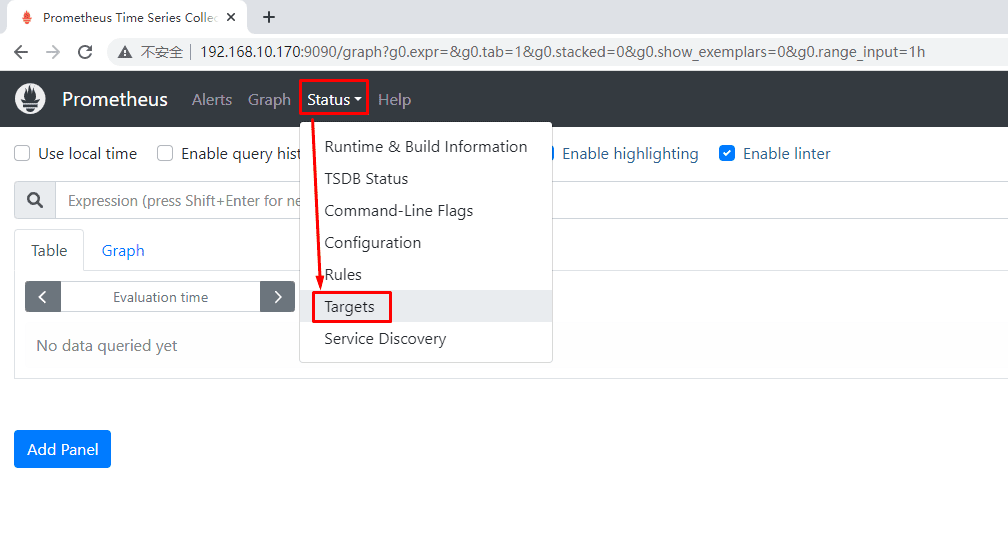This screenshot has height=535, width=1008.
Task: Click the magnifier search icon
Action: pos(35,201)
